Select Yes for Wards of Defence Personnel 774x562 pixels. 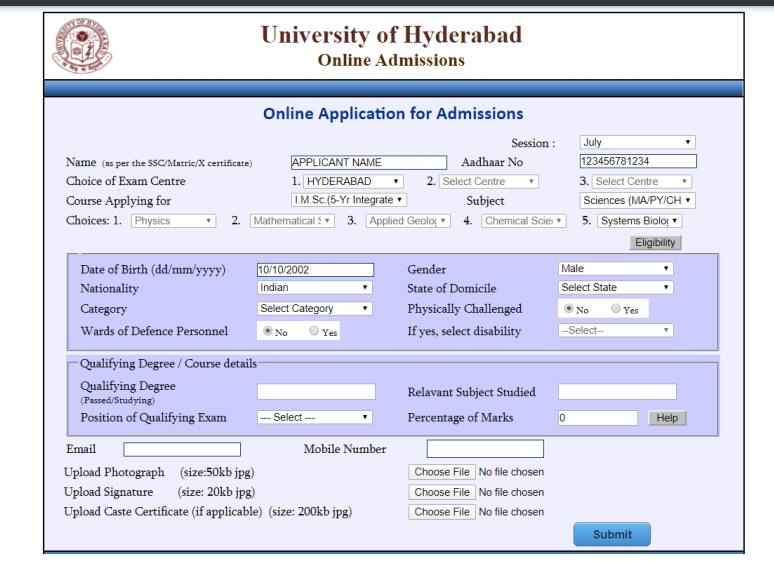click(315, 331)
